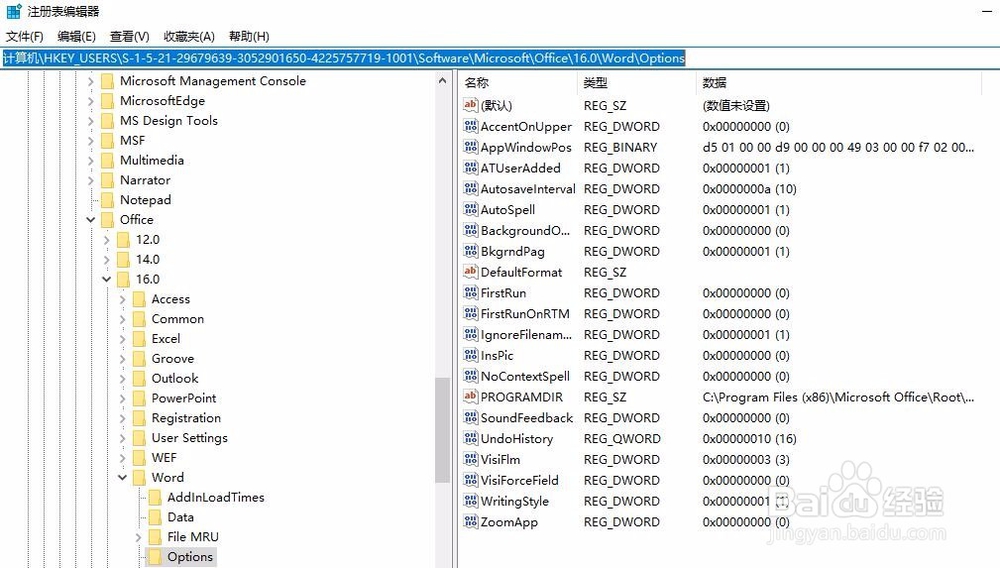This screenshot has height=568, width=1000.
Task: Select the Groove folder icon
Action: (x=139, y=359)
